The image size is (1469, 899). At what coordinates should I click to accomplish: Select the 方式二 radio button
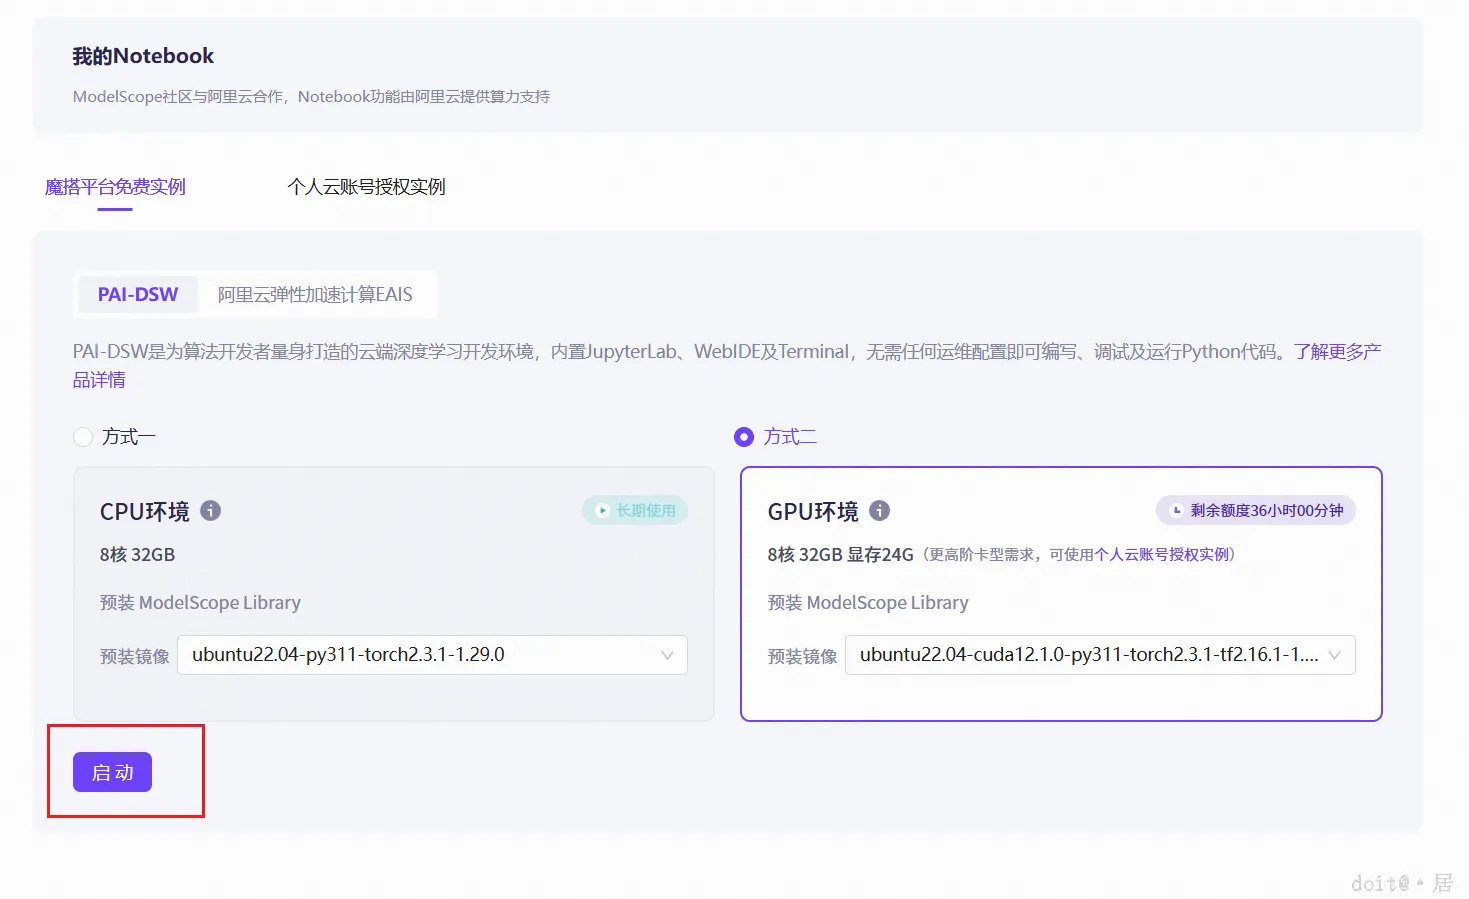[x=743, y=436]
